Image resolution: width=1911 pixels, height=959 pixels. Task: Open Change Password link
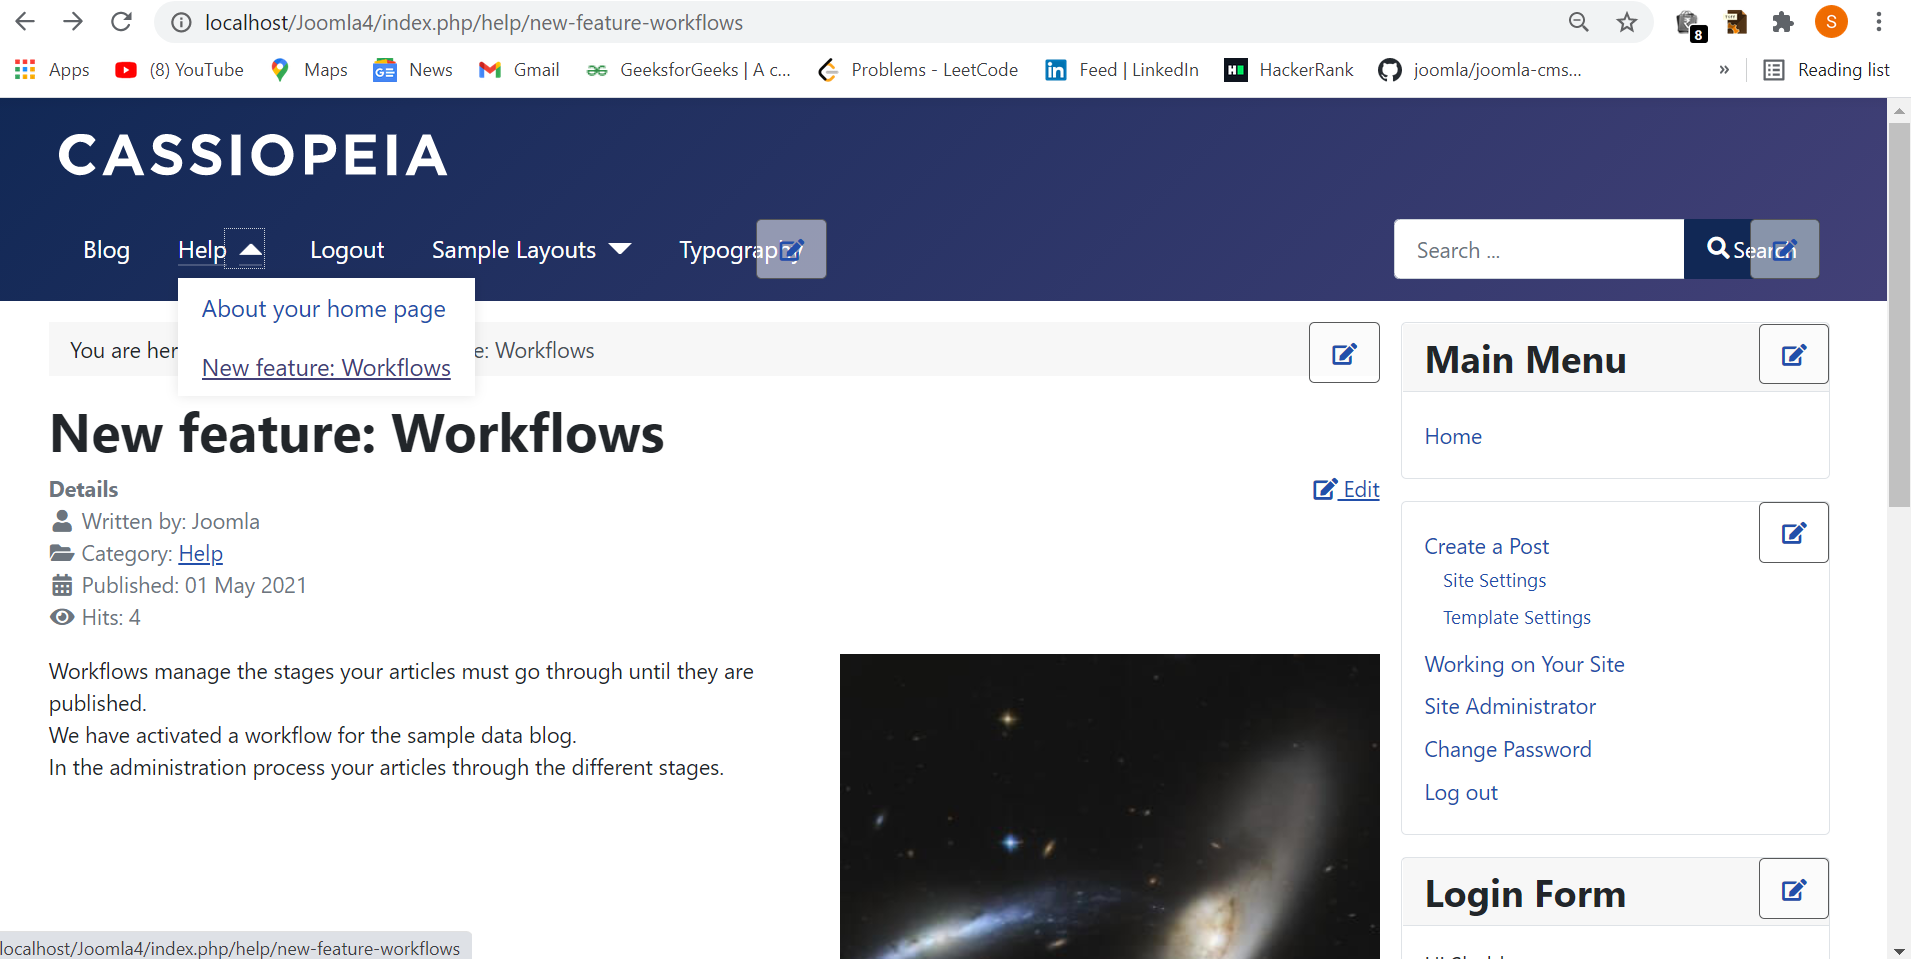1508,750
